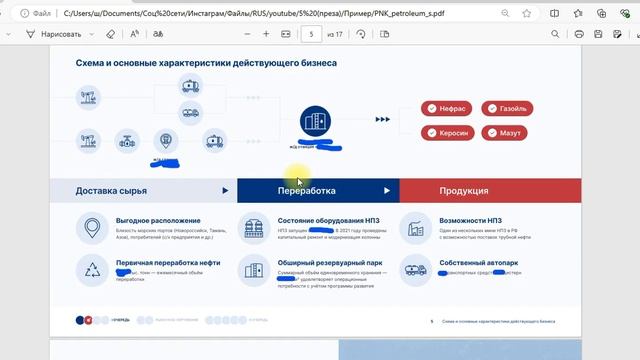Screen dimensions: 640x360
Task: Click Save As icon with pencil
Action: 618,34
